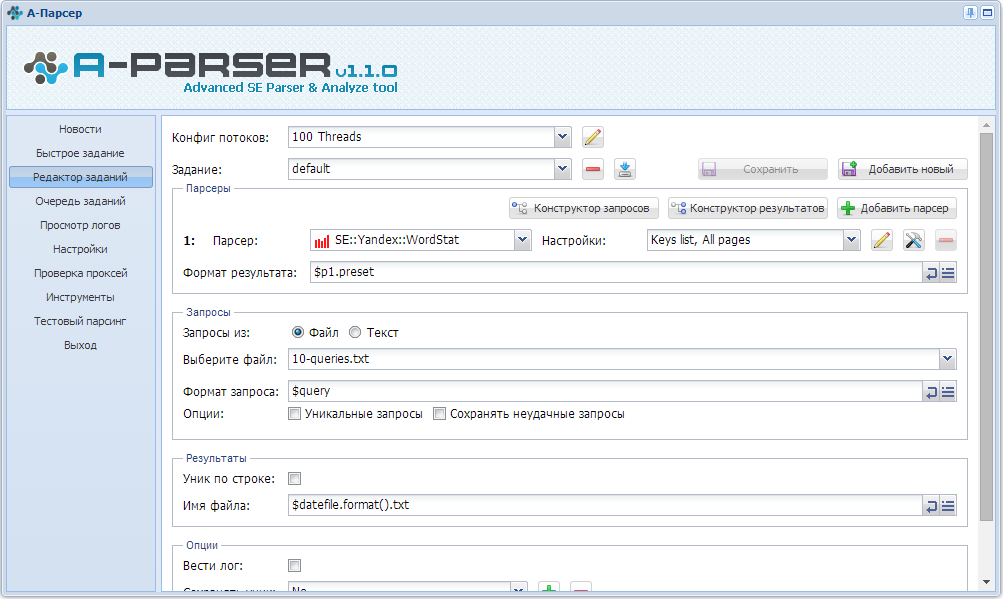Select the Файл radio option

pos(297,332)
